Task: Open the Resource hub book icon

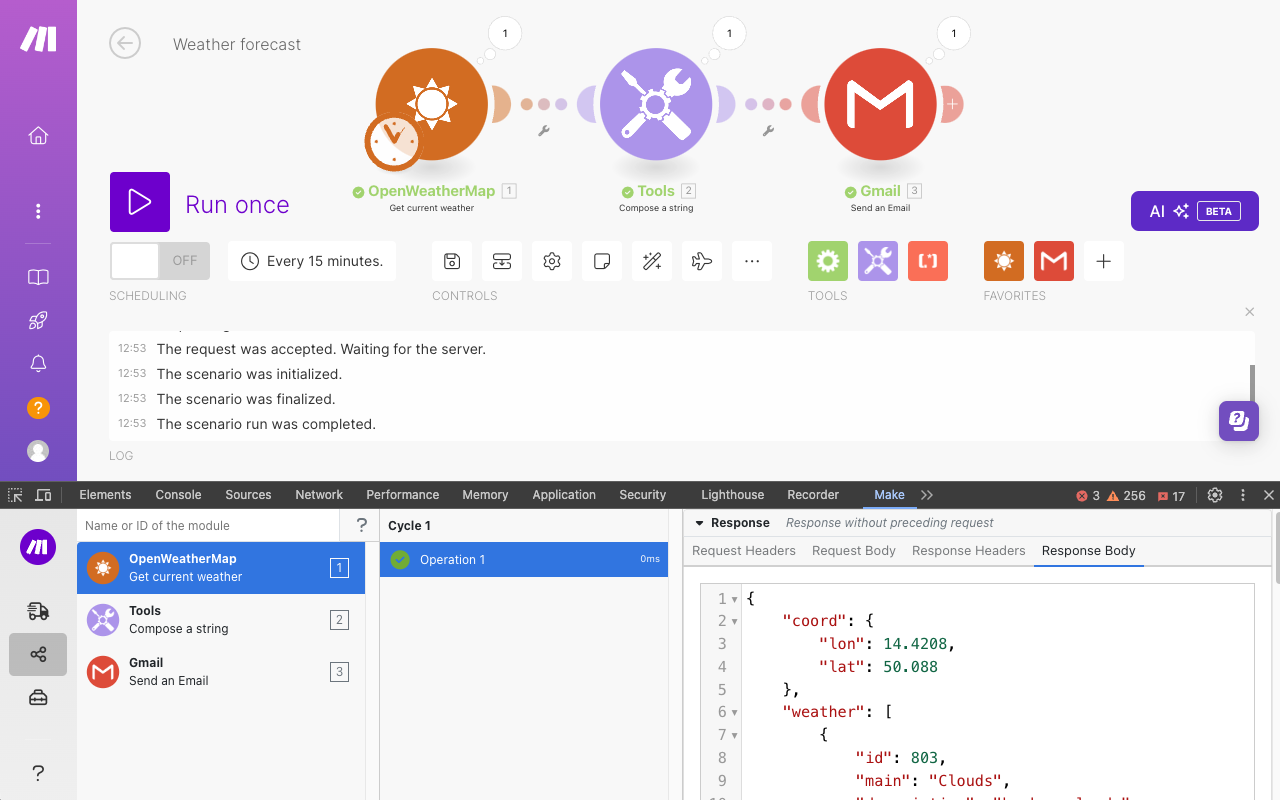Action: [x=38, y=277]
